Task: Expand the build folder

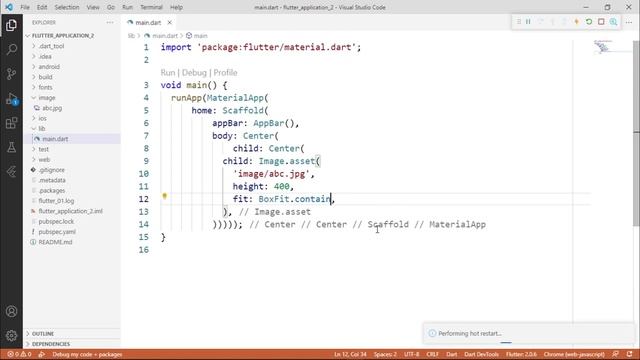Action: click(45, 77)
